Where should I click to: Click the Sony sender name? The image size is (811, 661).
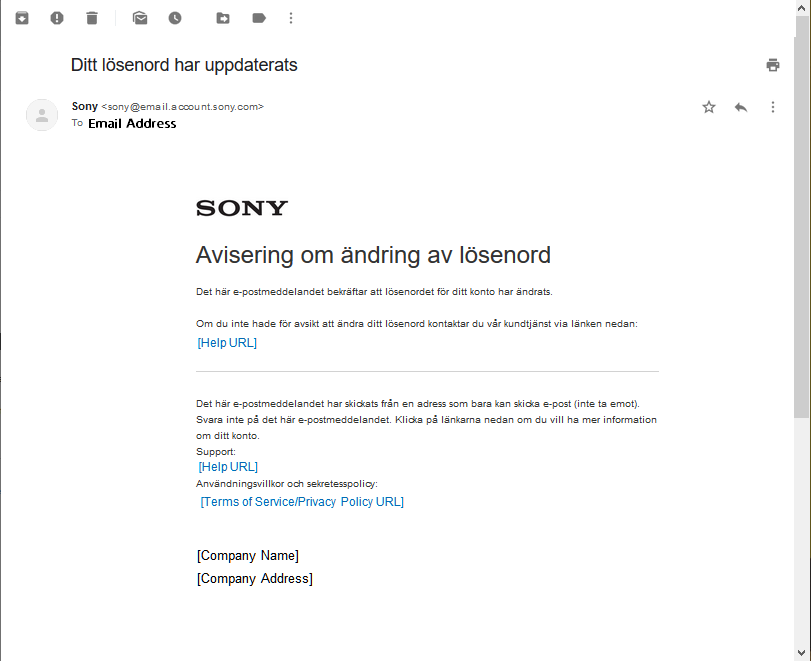pyautogui.click(x=85, y=106)
